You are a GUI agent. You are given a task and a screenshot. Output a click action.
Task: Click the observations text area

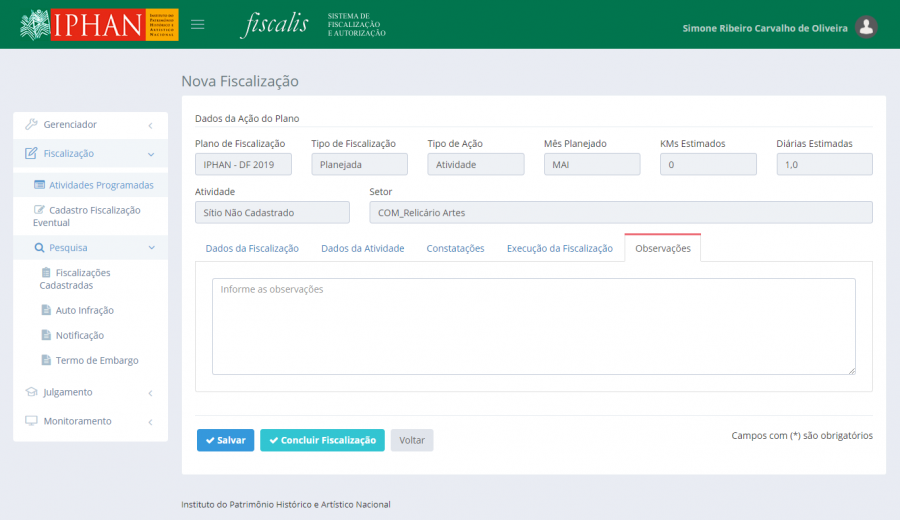533,326
